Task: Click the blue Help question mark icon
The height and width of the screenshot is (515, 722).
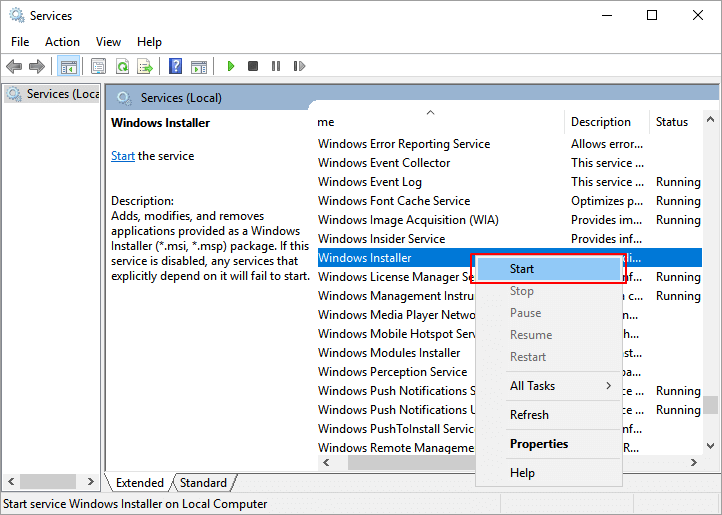Action: pos(176,66)
